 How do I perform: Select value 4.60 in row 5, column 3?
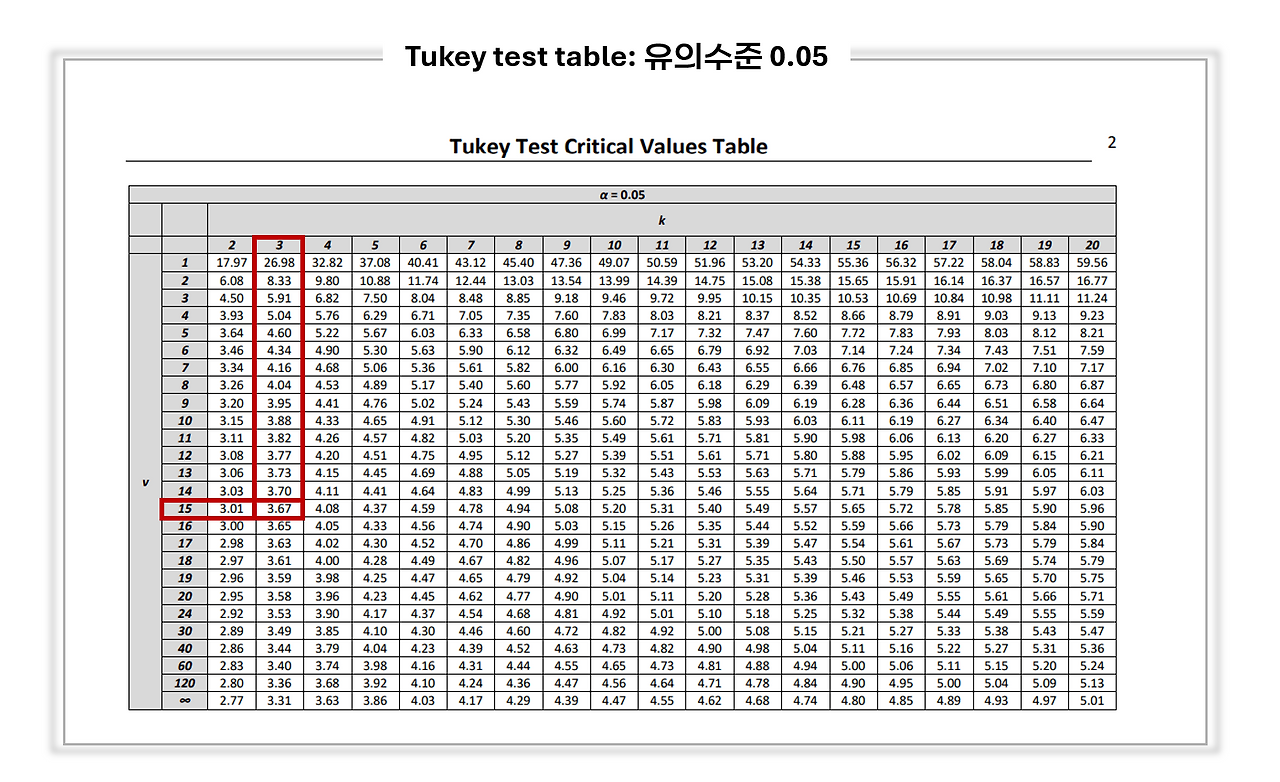[279, 333]
